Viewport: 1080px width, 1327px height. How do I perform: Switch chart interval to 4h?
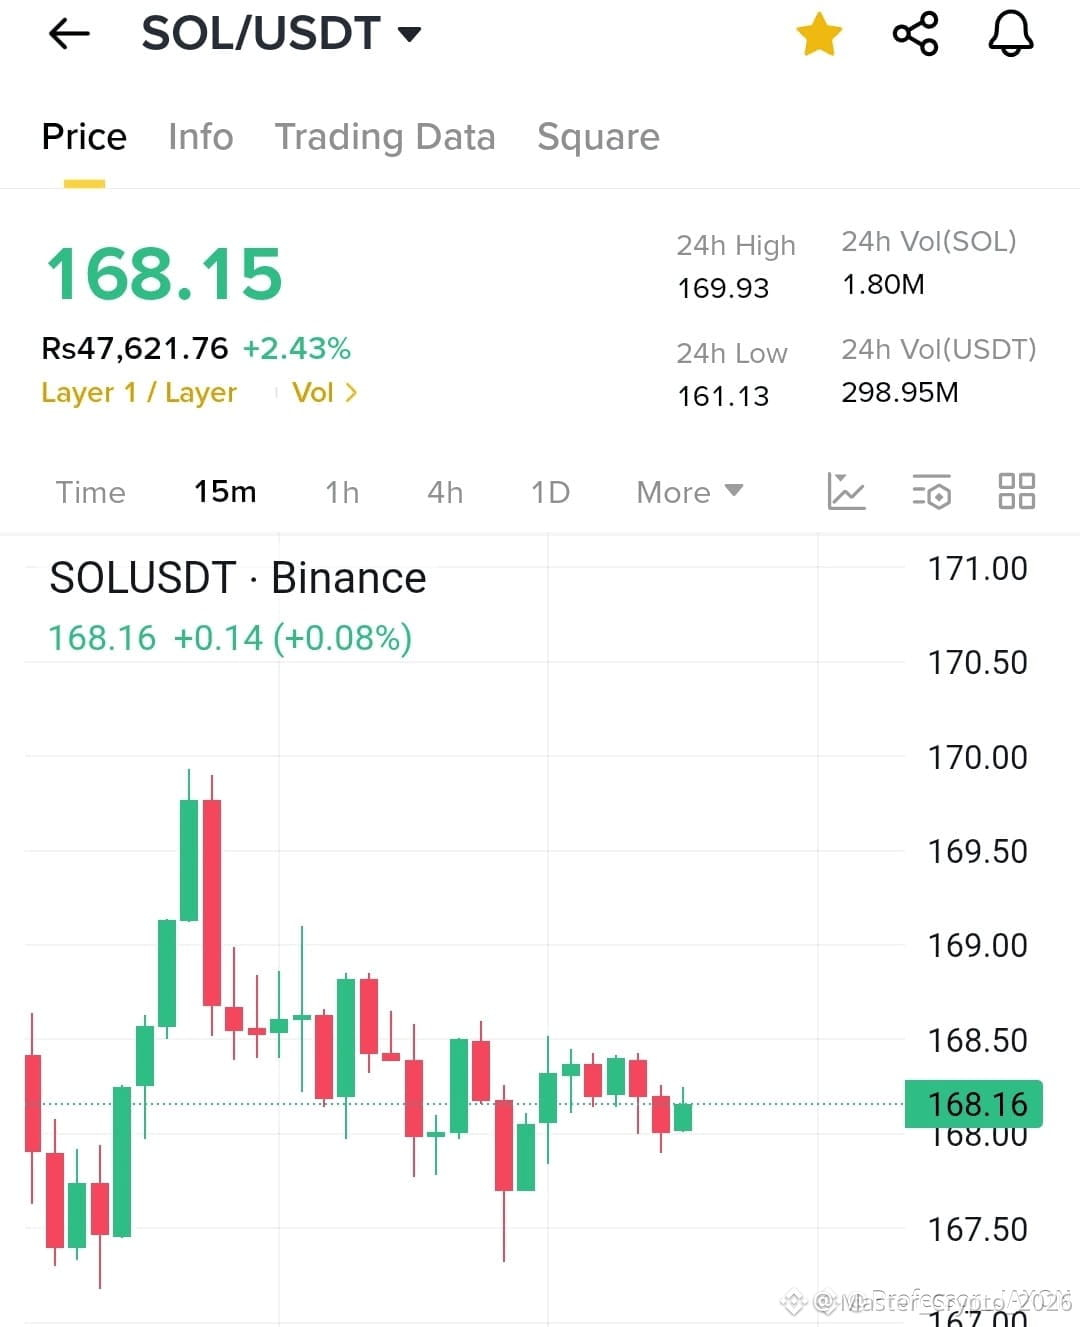click(x=445, y=492)
